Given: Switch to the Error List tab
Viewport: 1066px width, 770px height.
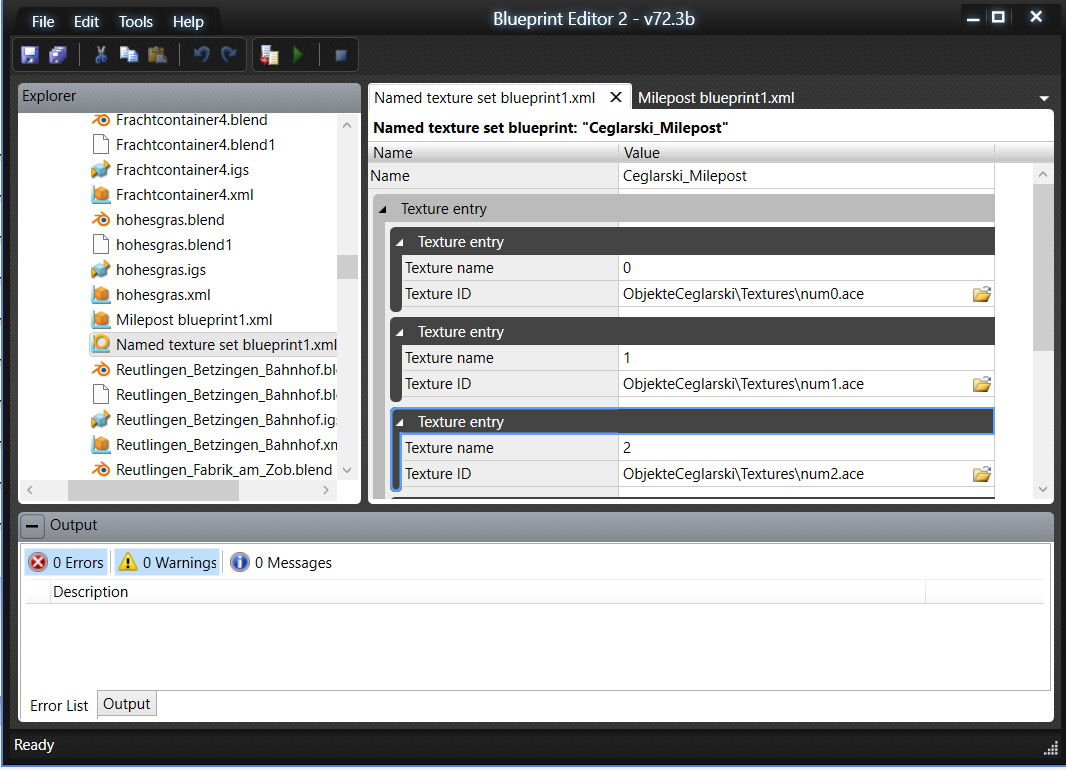Looking at the screenshot, I should (x=59, y=706).
